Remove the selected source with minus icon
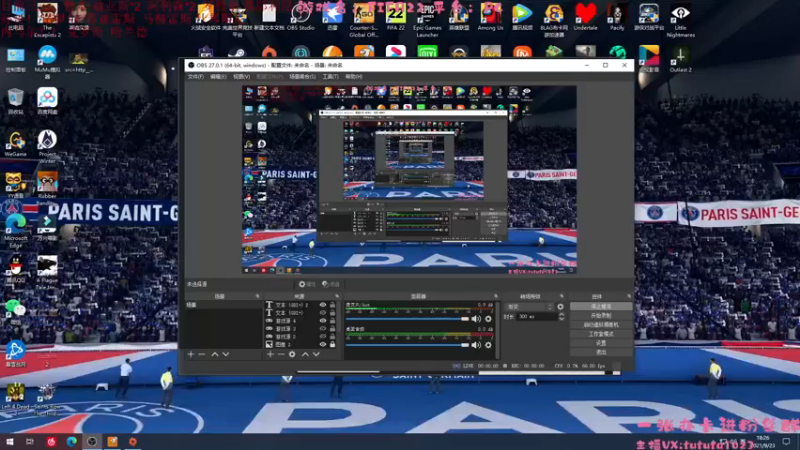This screenshot has height=450, width=800. tap(281, 354)
